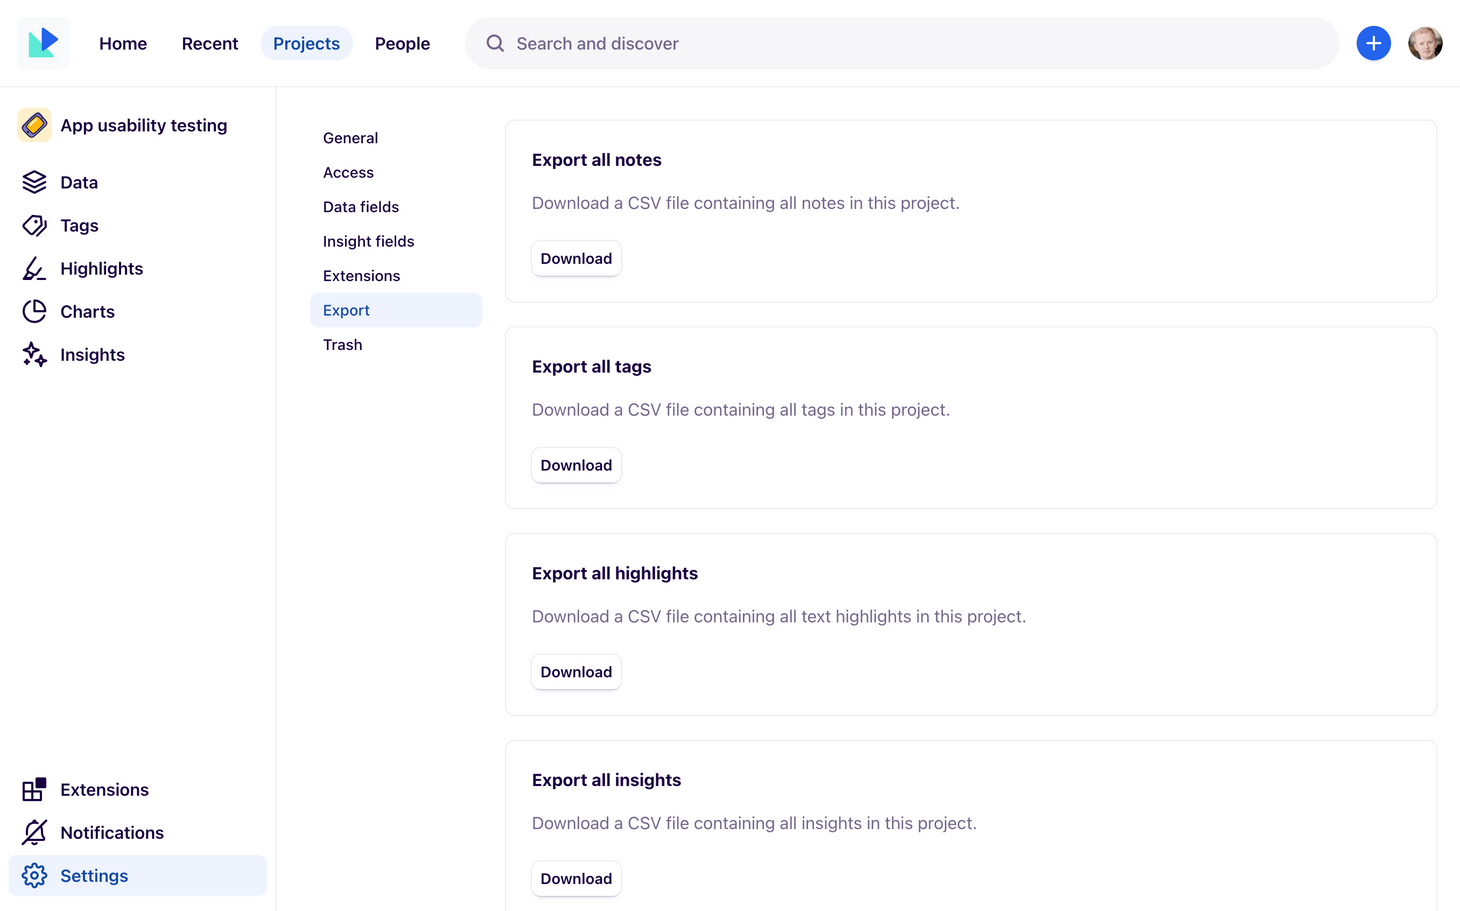Select the Tags icon in the sidebar
The height and width of the screenshot is (911, 1460).
pos(33,225)
